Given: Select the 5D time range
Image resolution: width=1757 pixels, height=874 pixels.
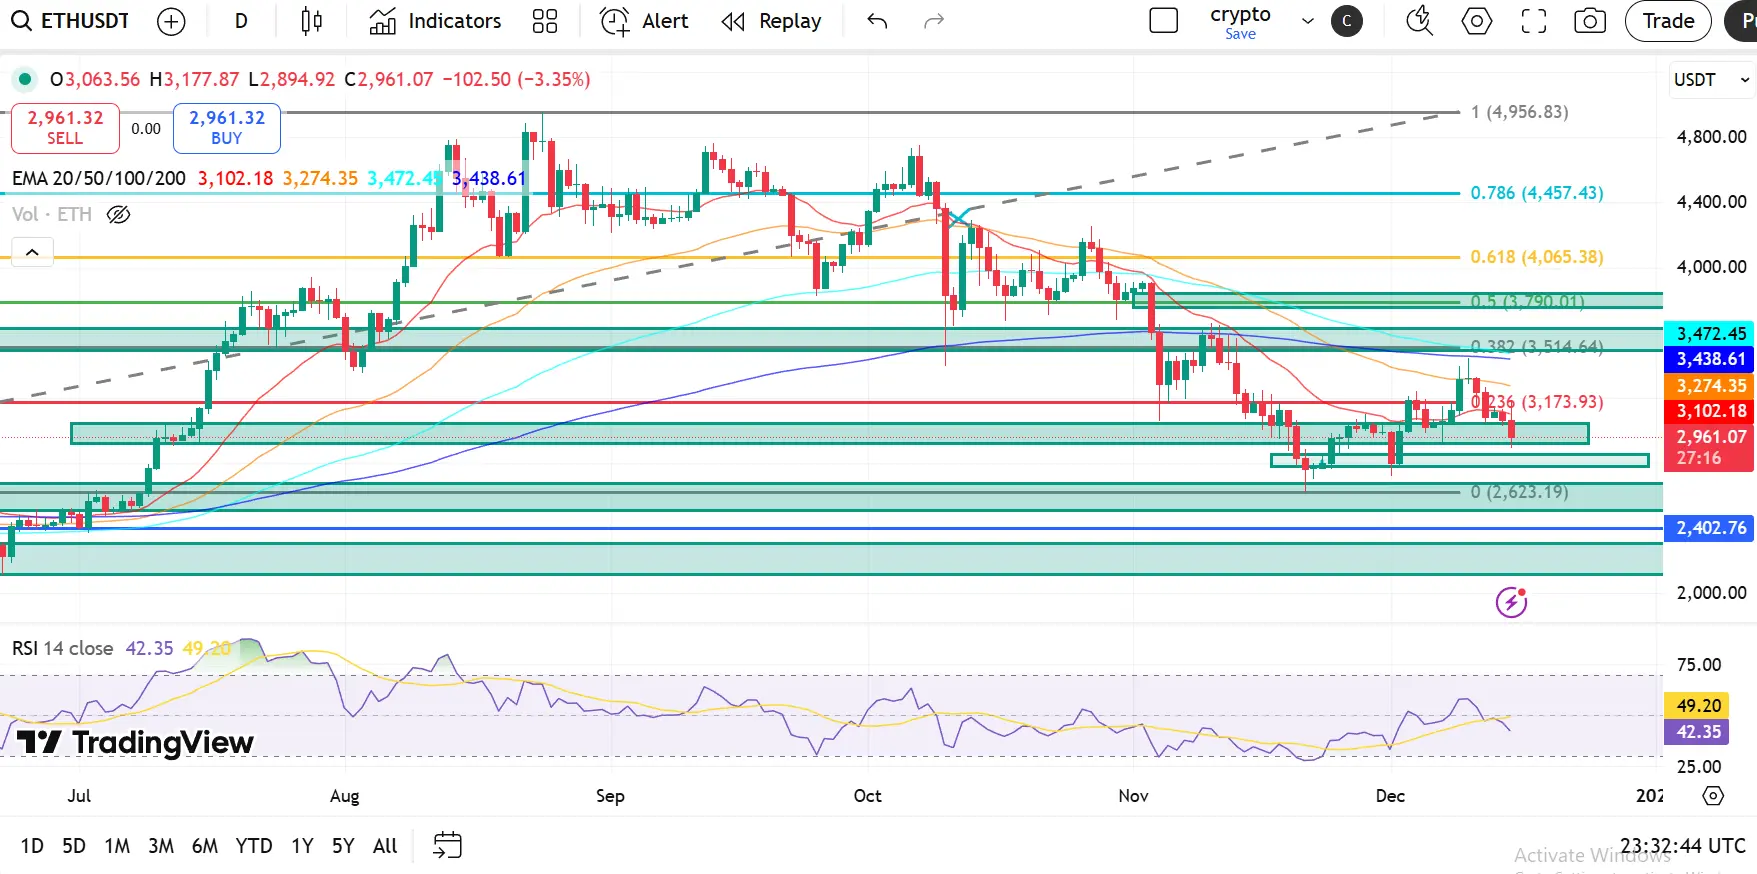Looking at the screenshot, I should click(74, 846).
